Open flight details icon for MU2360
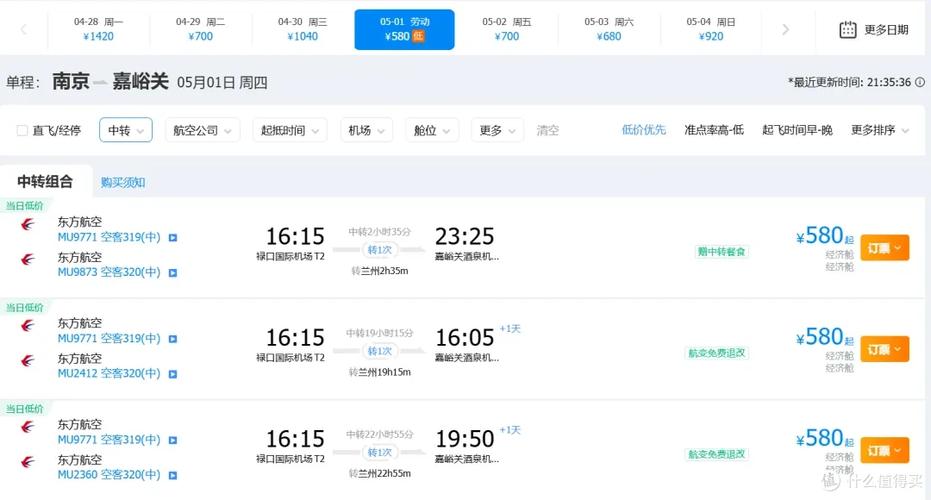The height and width of the screenshot is (500, 931). [173, 475]
